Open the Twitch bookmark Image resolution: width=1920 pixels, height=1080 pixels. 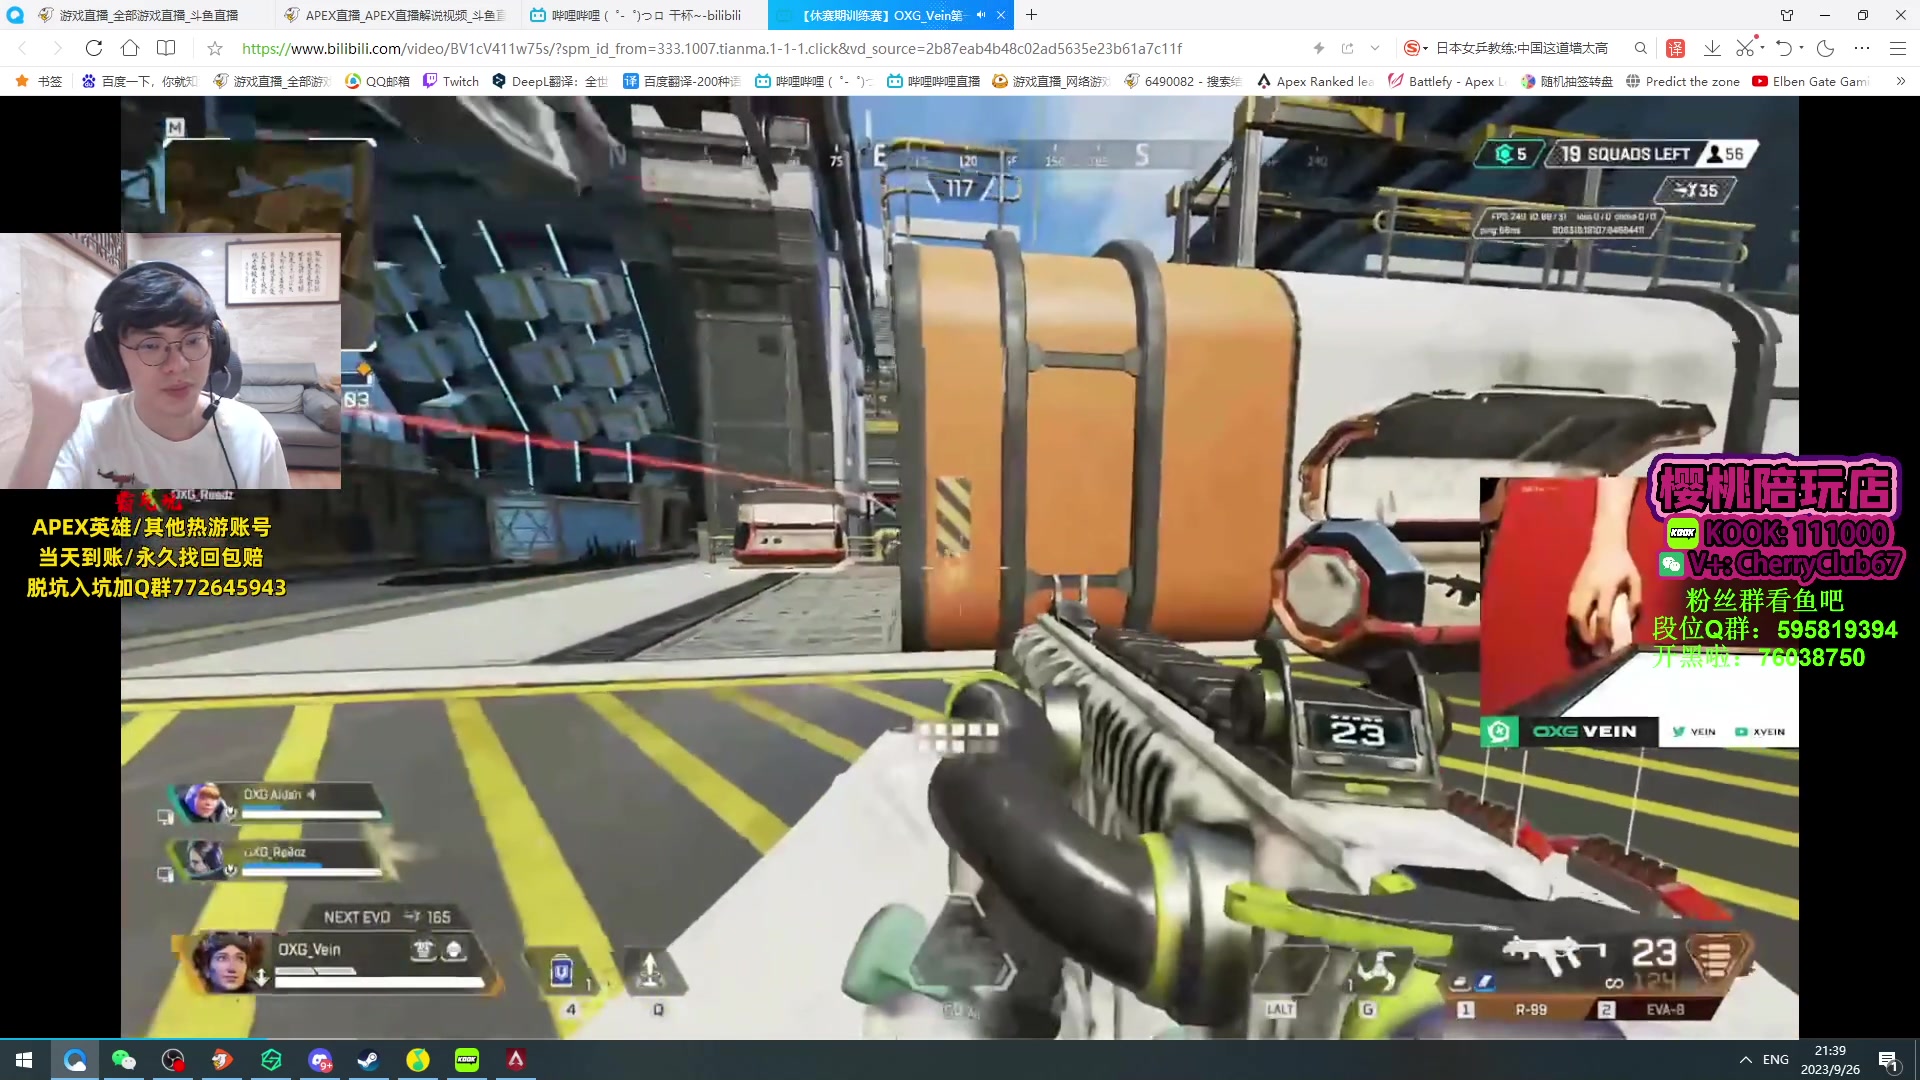coord(451,81)
